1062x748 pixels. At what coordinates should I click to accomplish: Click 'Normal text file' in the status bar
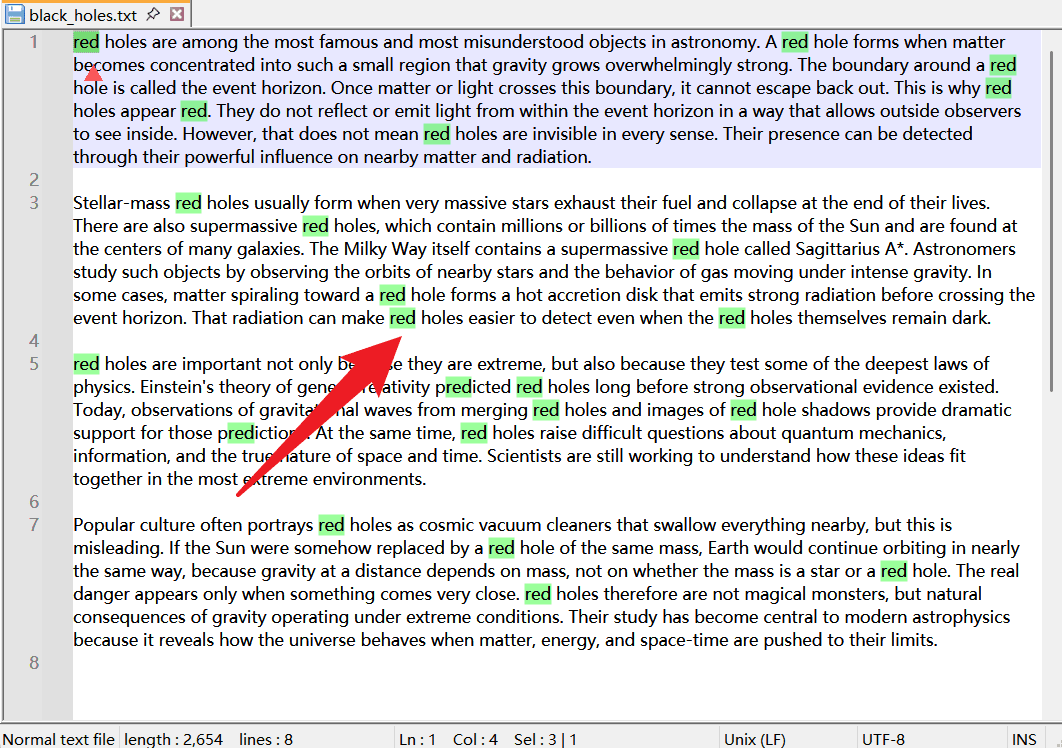(x=59, y=739)
